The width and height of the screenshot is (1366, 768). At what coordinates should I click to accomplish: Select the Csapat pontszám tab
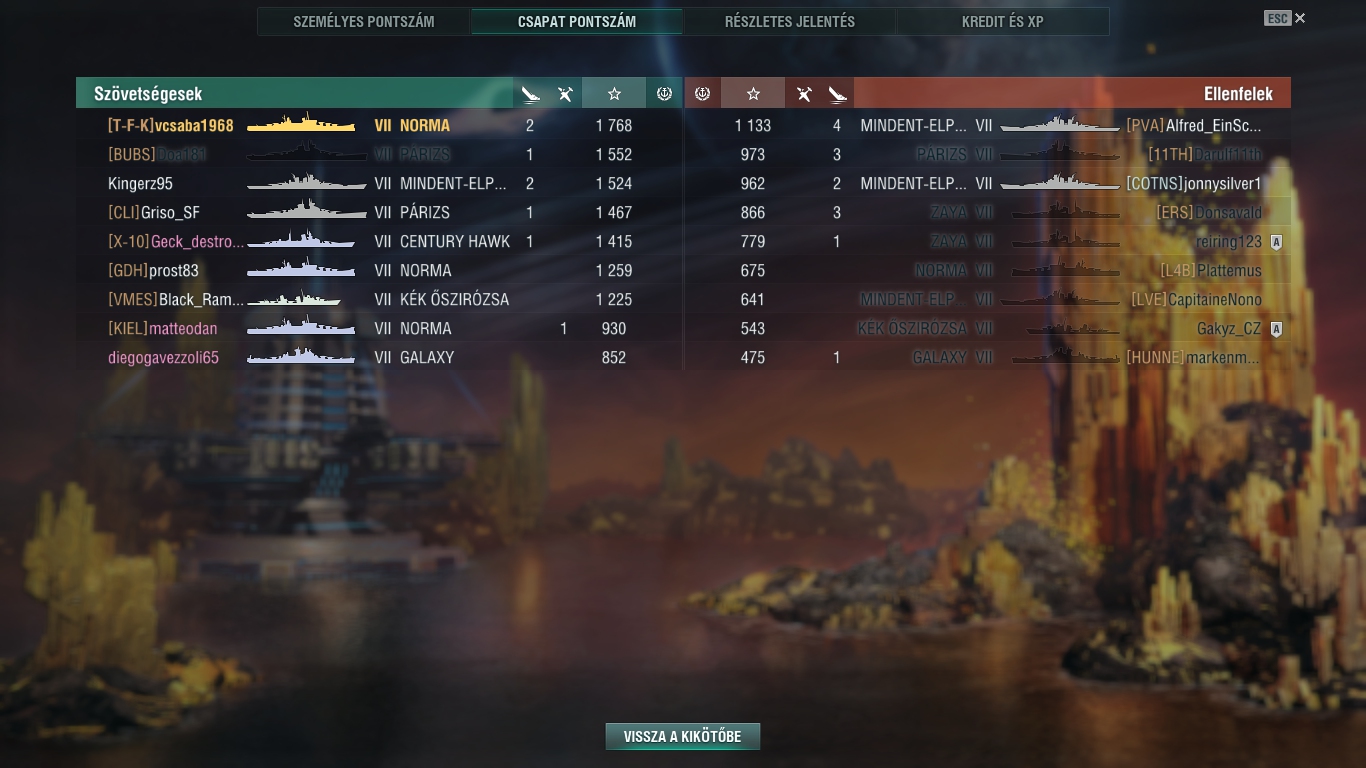[x=577, y=21]
